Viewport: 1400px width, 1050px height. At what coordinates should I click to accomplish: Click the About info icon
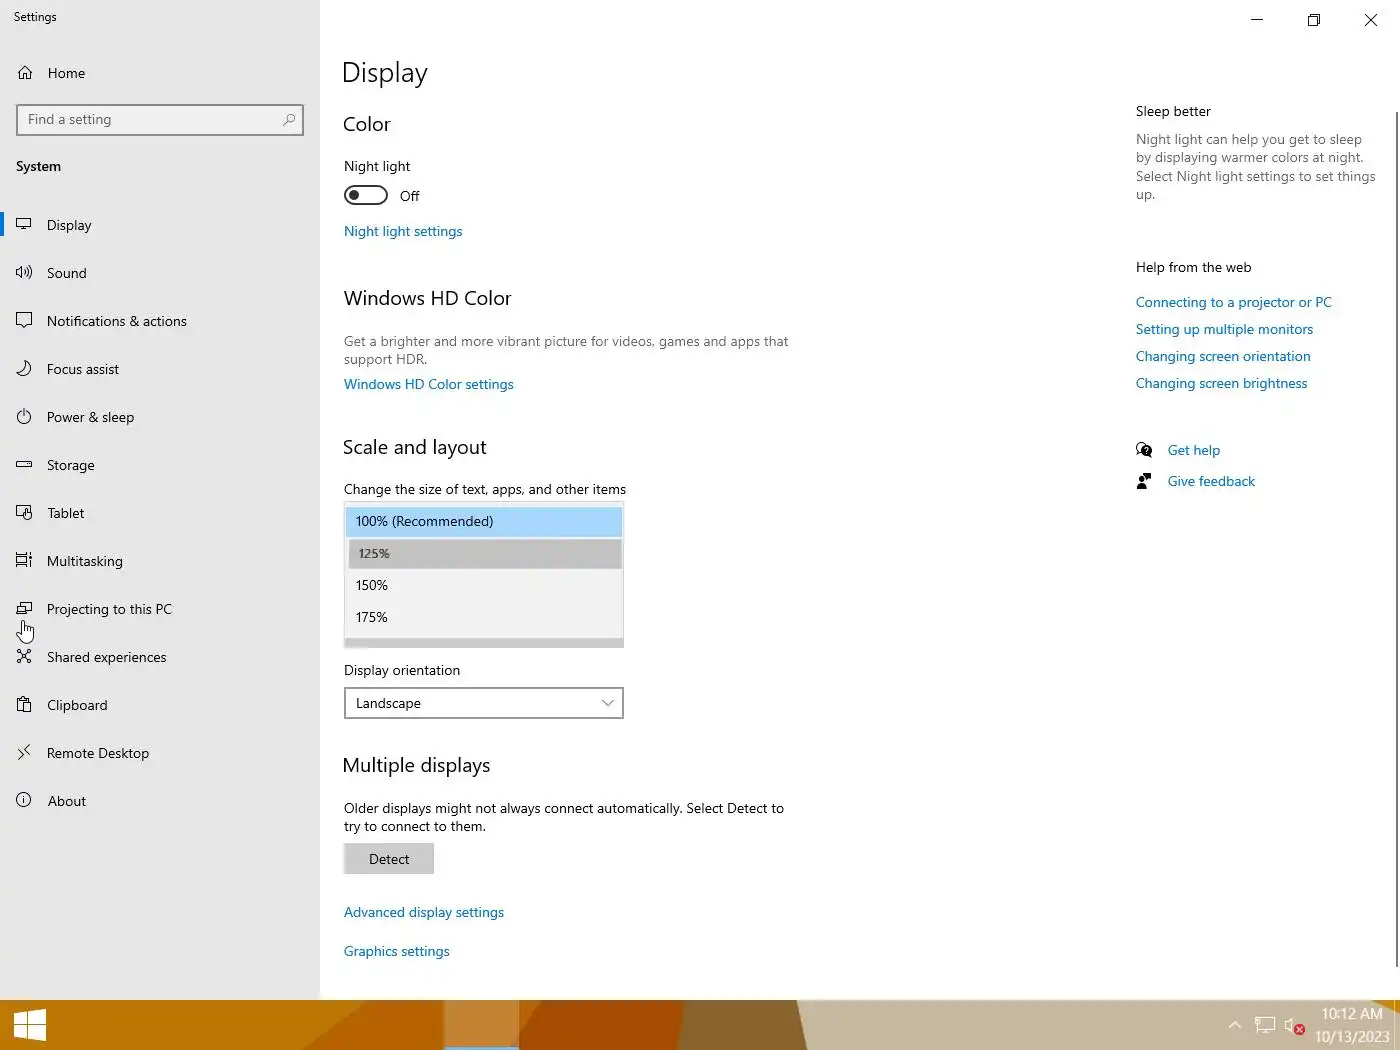[24, 800]
